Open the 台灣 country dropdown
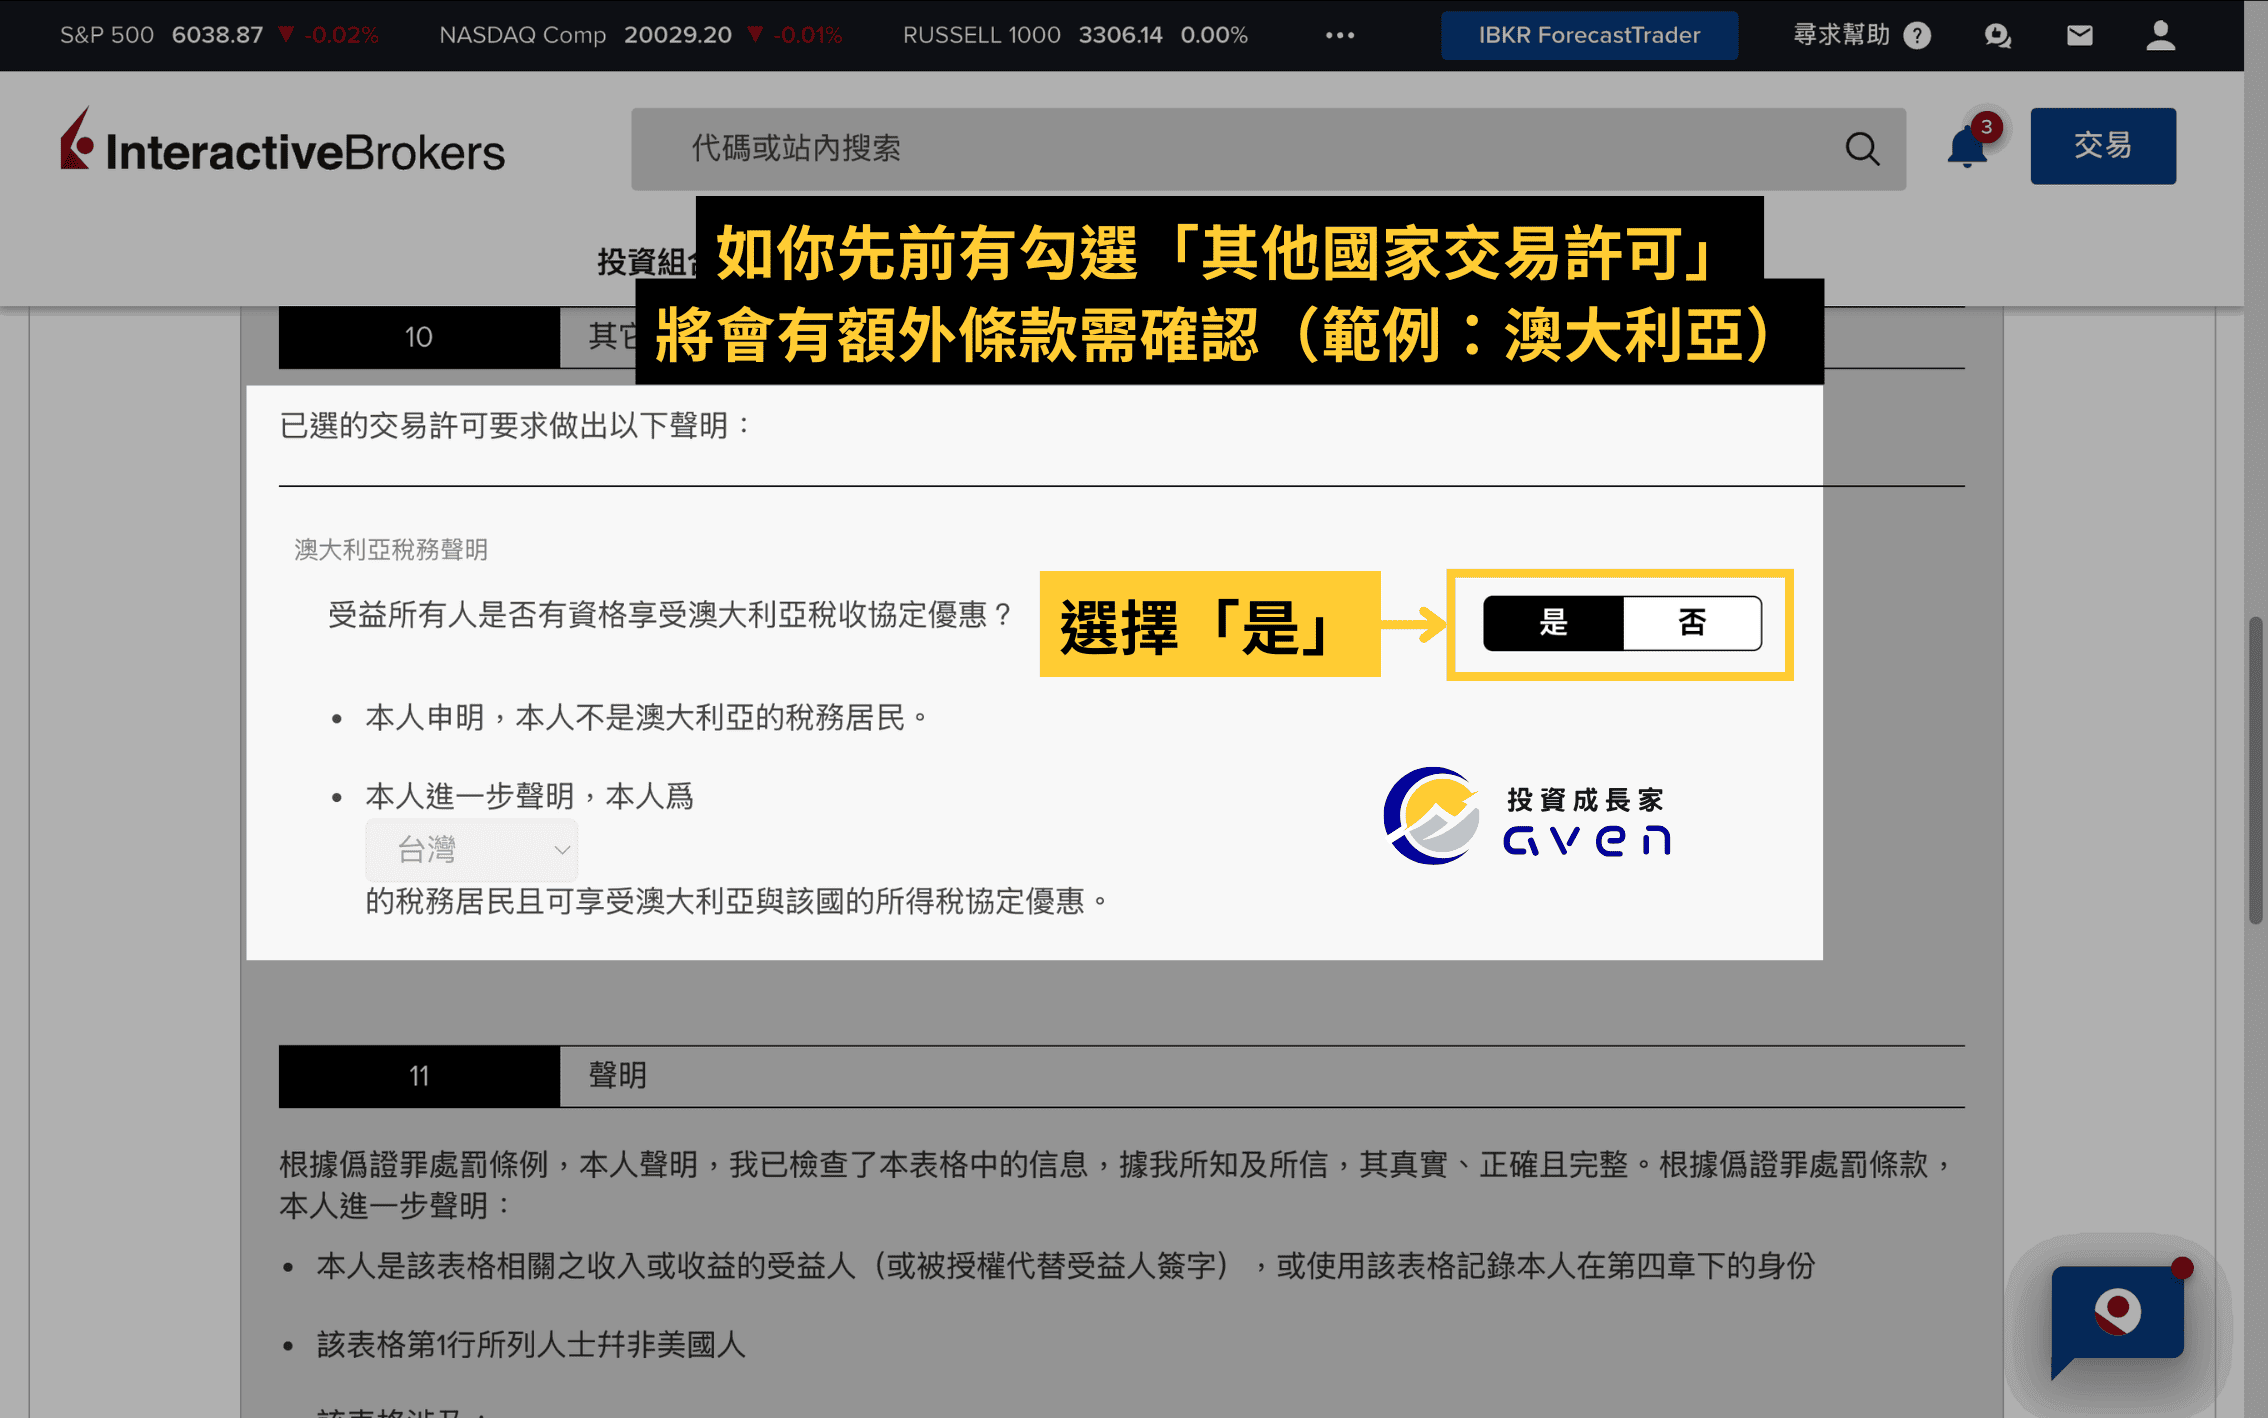The height and width of the screenshot is (1418, 2268). [471, 849]
